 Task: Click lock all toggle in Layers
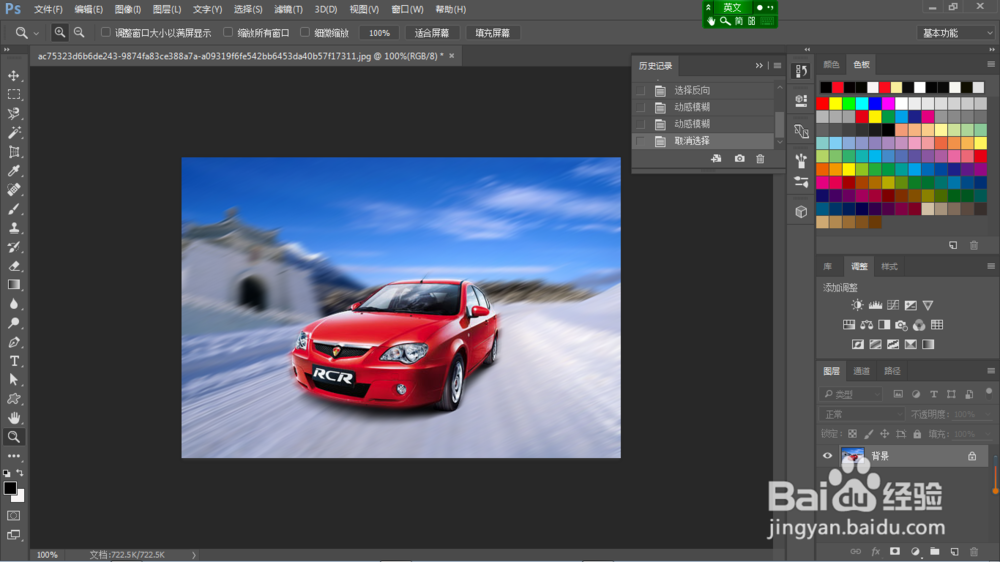[917, 434]
